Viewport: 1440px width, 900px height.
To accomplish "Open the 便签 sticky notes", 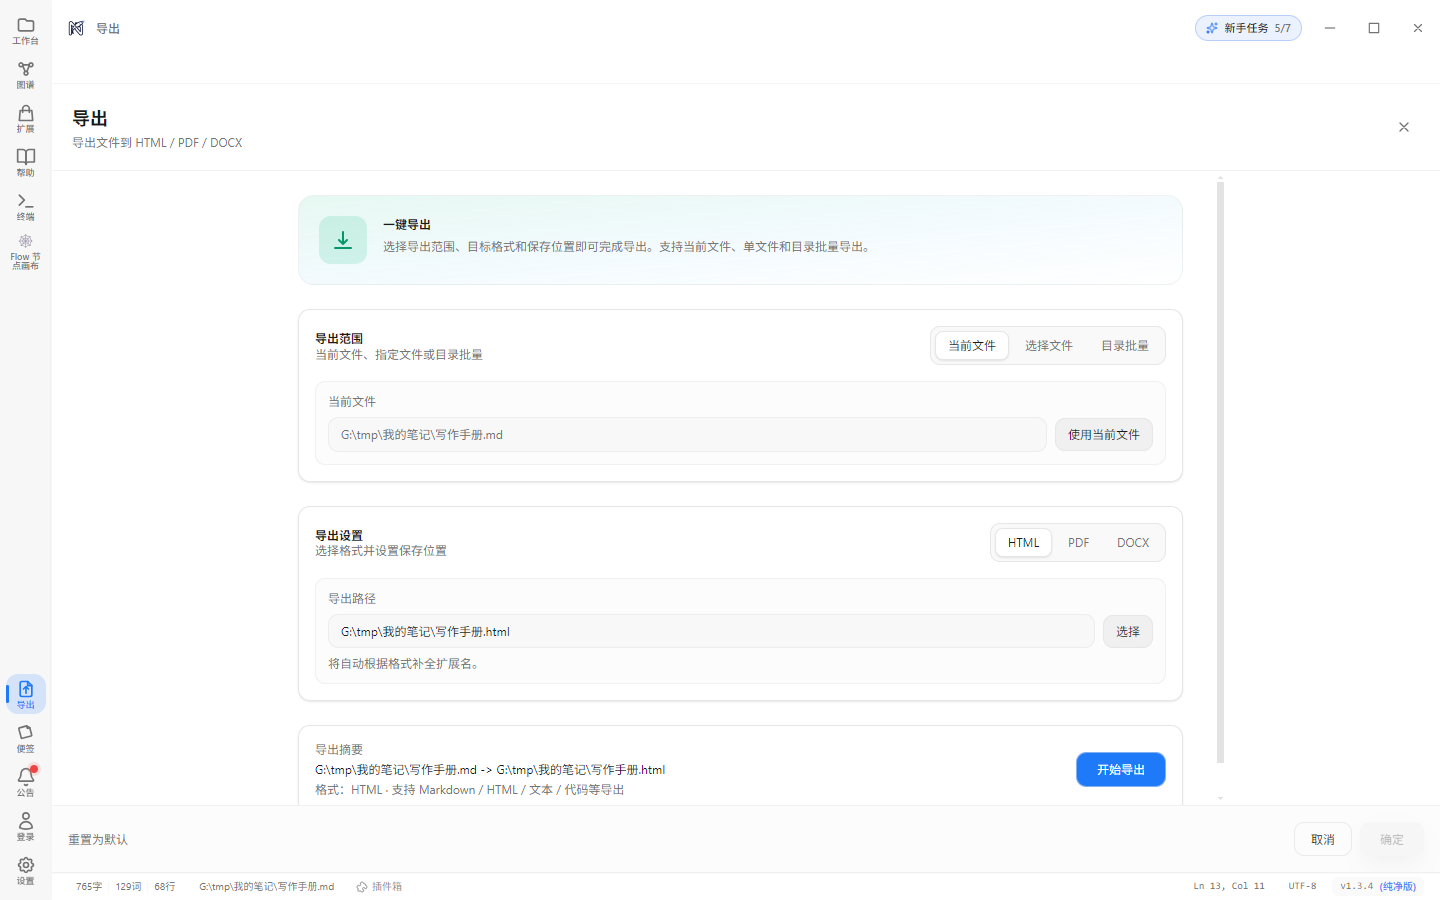I will click(x=26, y=738).
